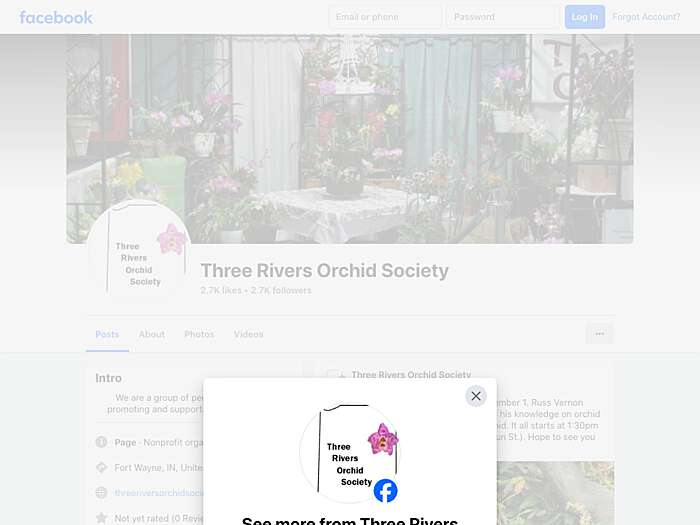Click the Facebook logo in header
This screenshot has width=700, height=525.
[x=56, y=17]
